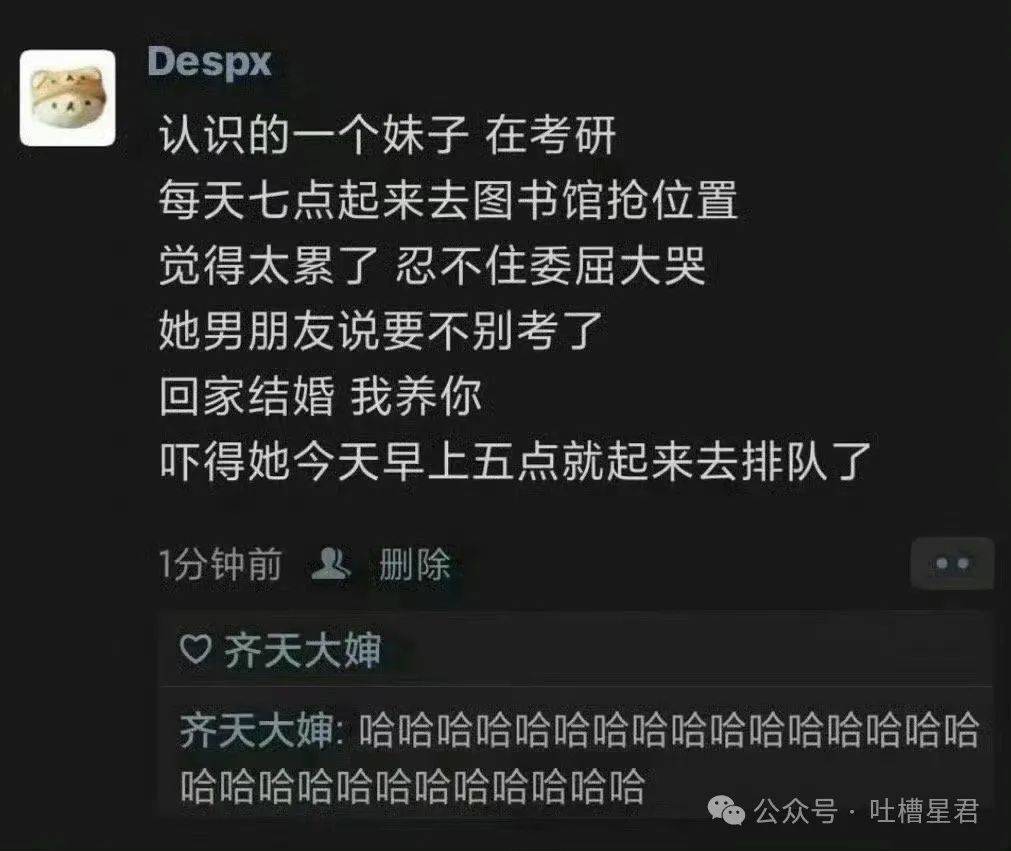1011x851 pixels.
Task: Tap the 1分钟前 timestamp
Action: [x=221, y=564]
